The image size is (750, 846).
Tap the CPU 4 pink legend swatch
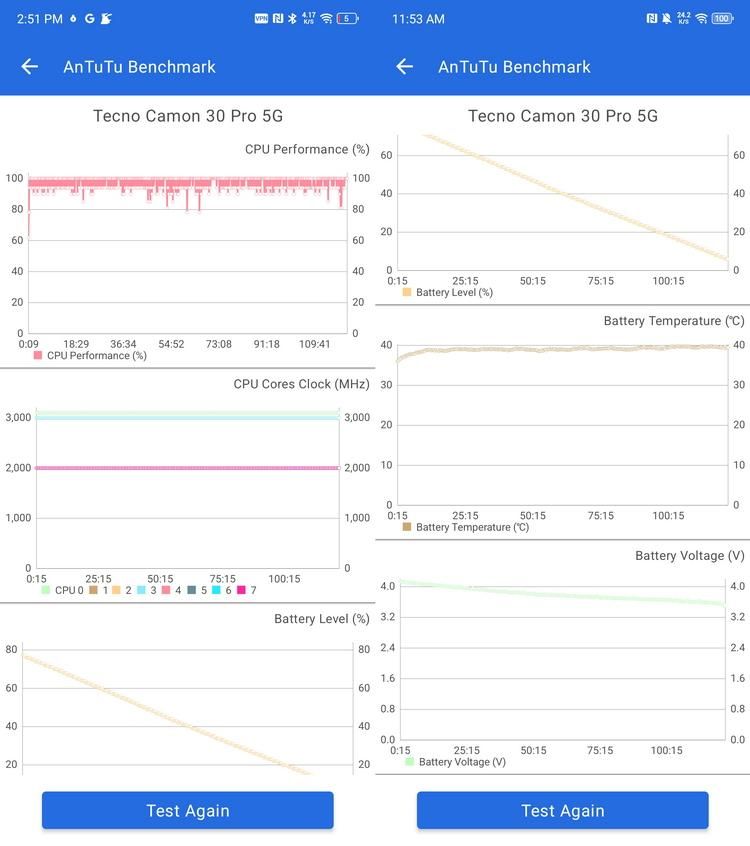tap(166, 590)
